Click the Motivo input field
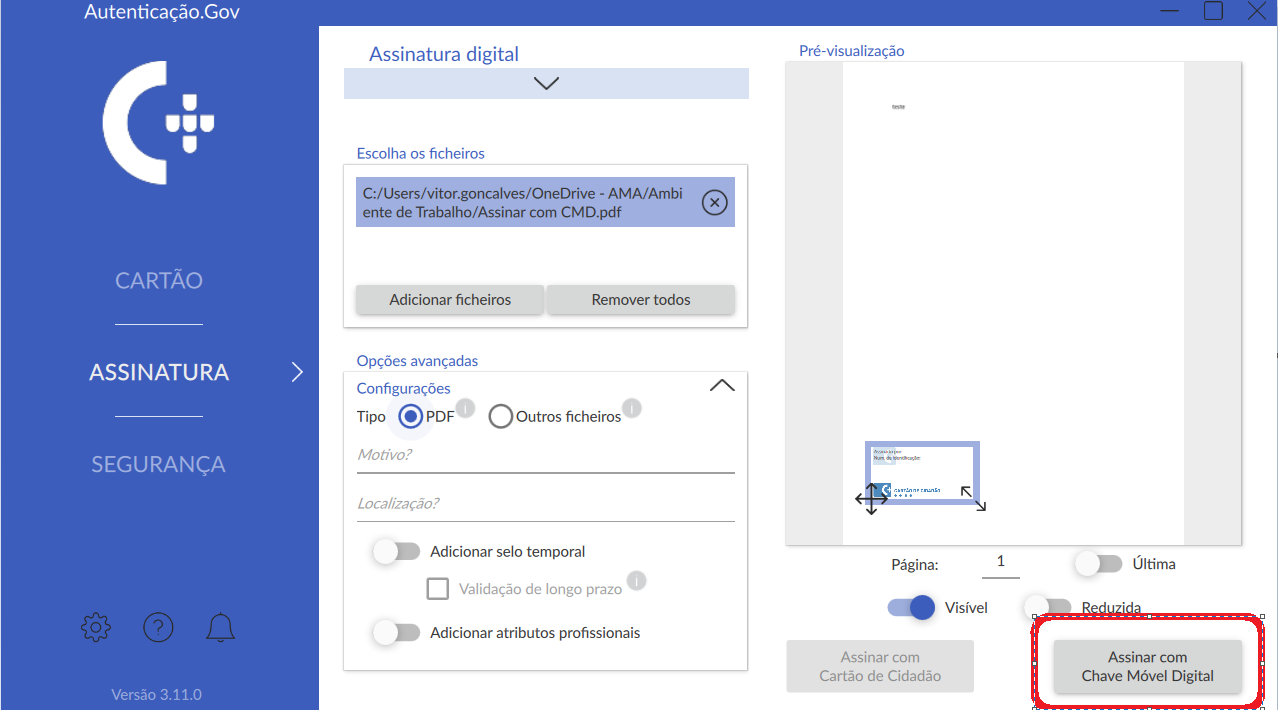This screenshot has height=710, width=1278. [546, 455]
